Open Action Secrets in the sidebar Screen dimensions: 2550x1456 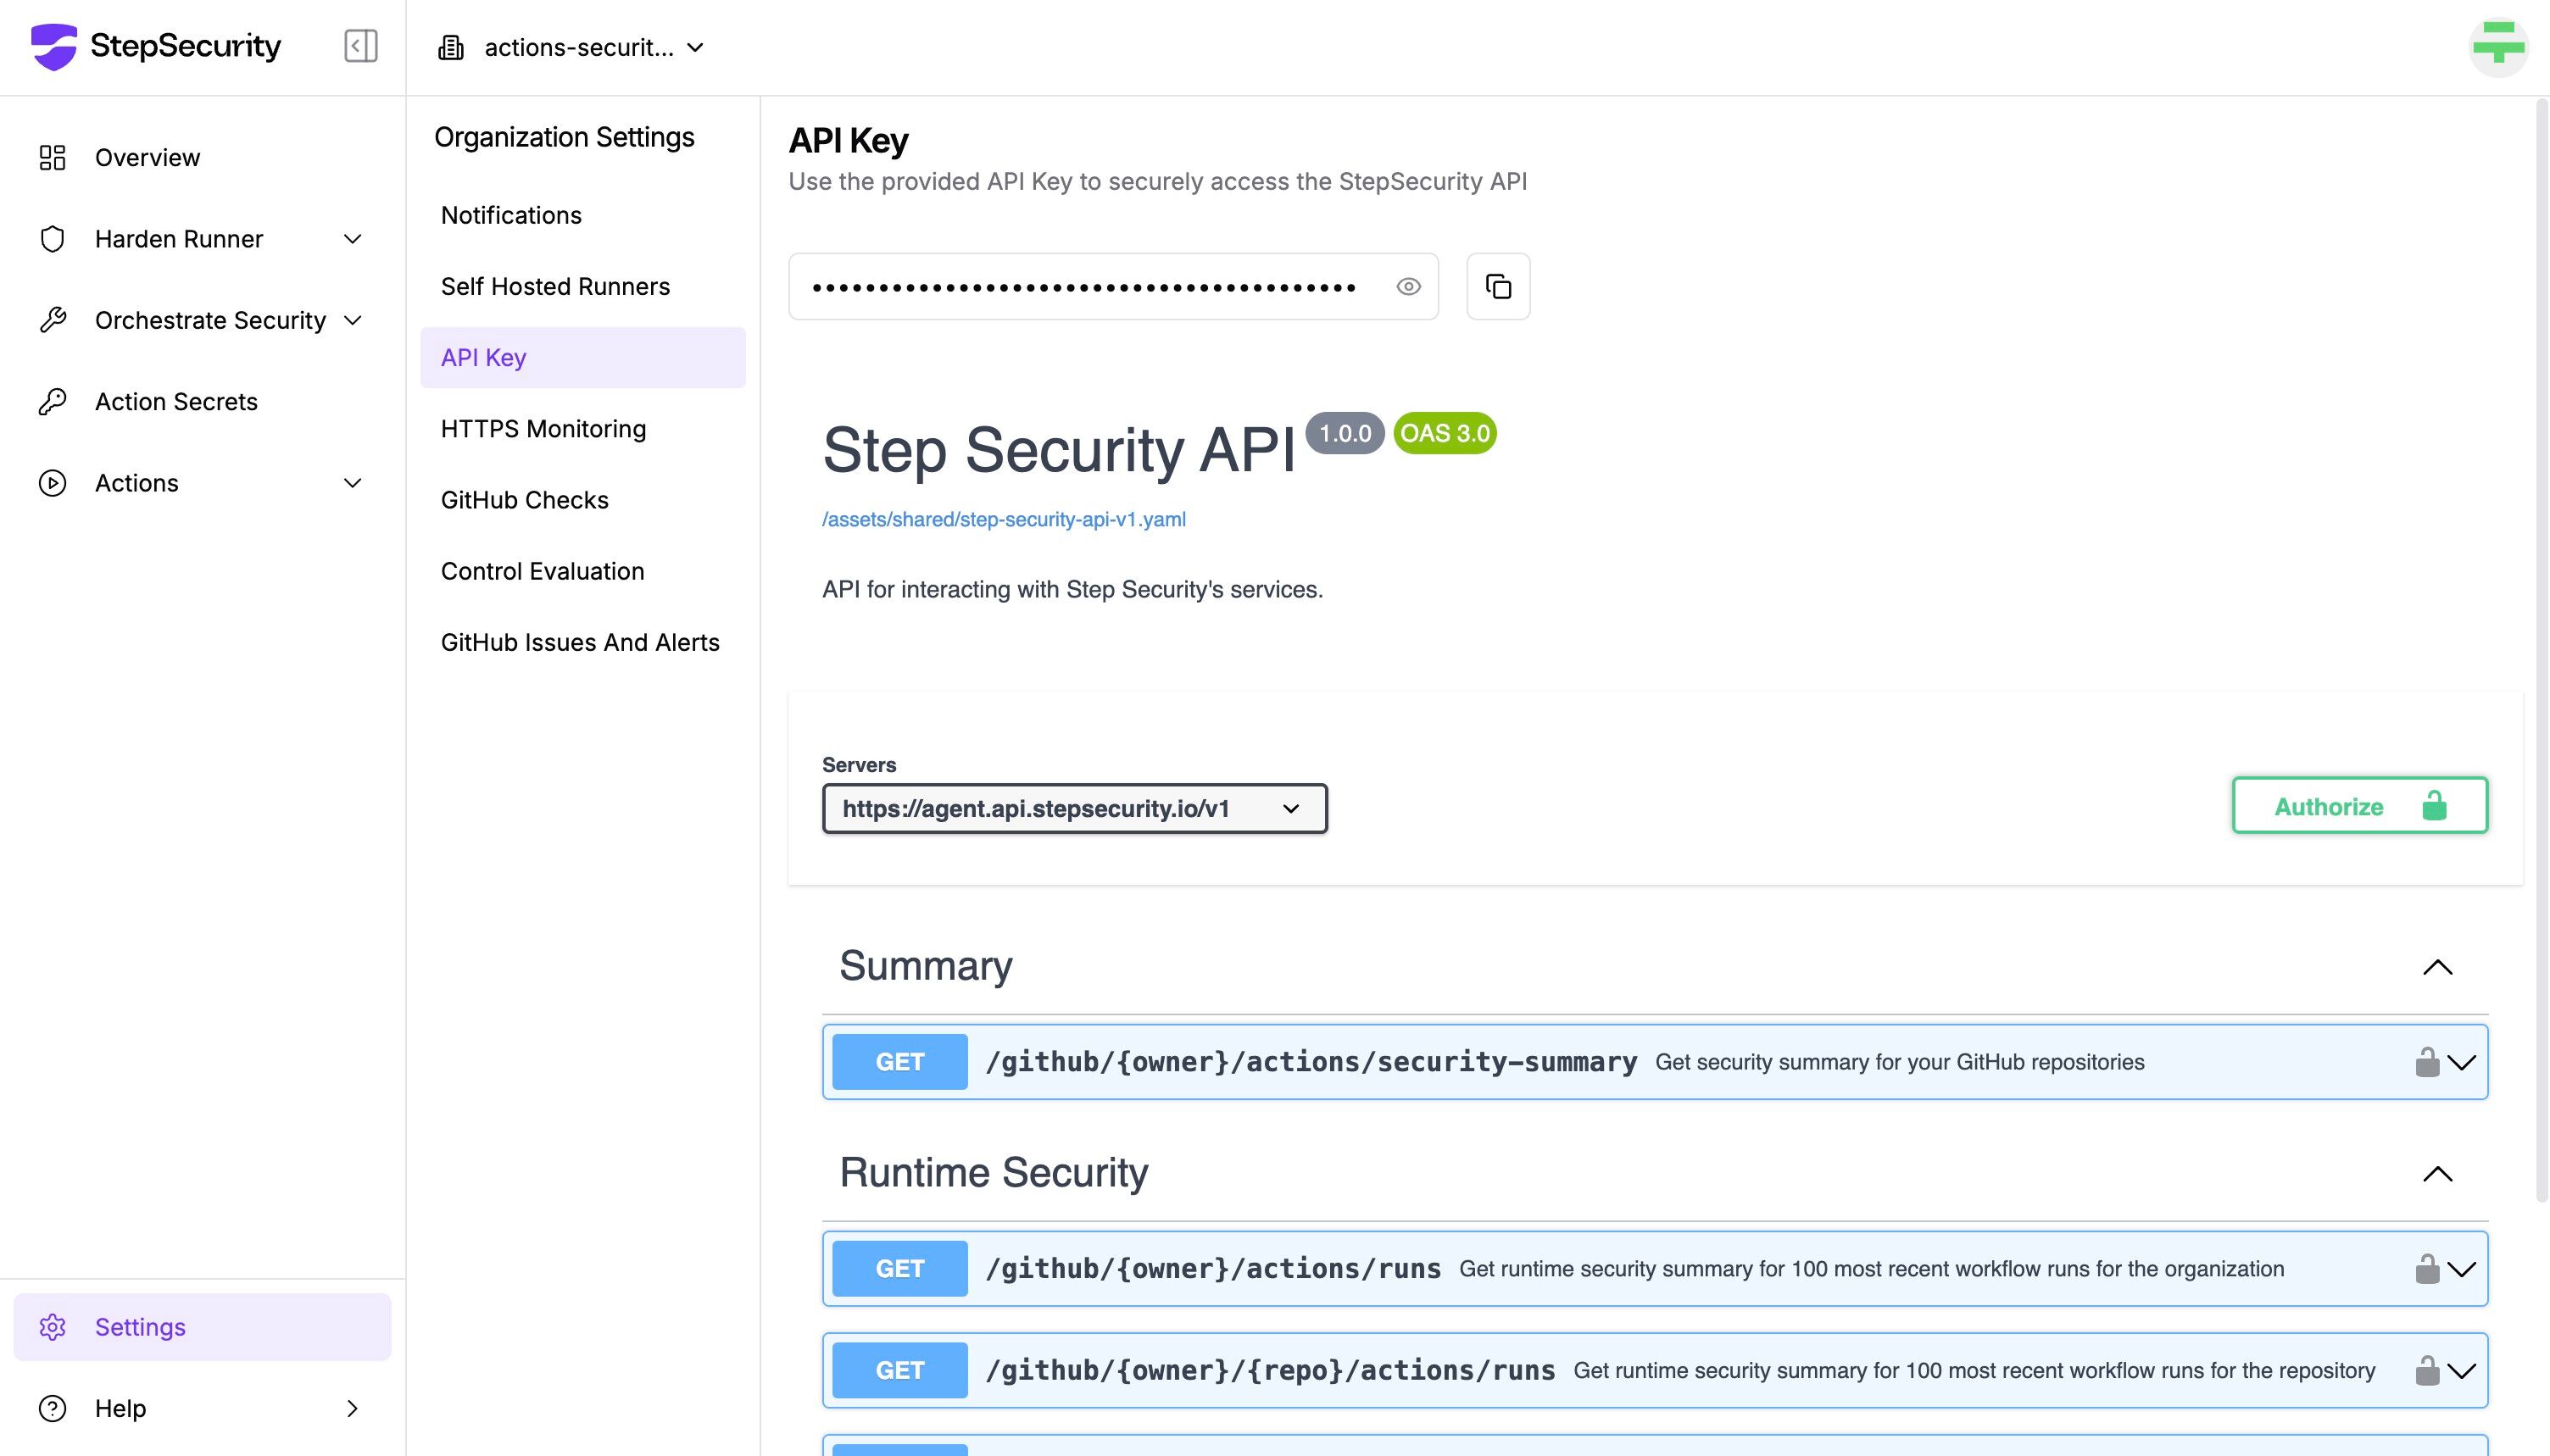(x=176, y=401)
